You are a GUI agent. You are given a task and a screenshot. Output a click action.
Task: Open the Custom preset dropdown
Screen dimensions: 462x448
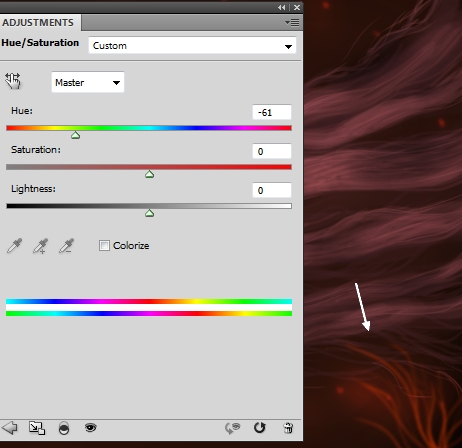point(192,46)
